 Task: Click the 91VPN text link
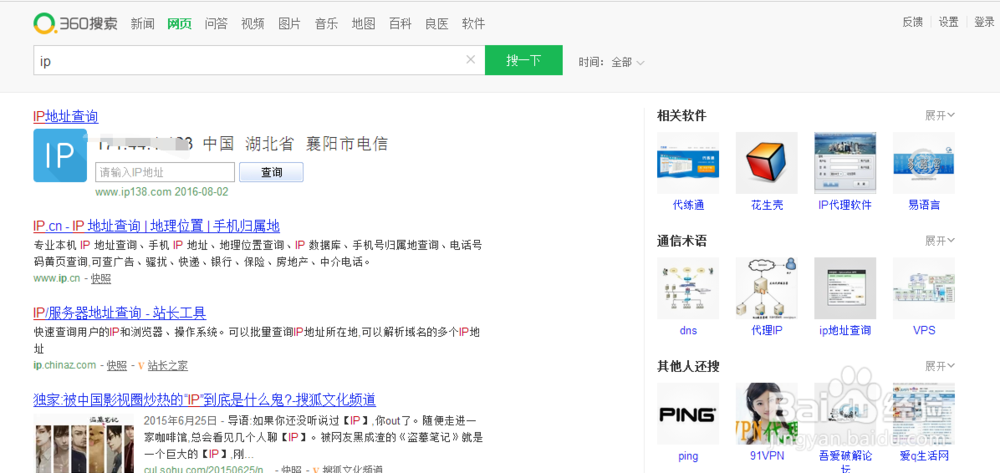[x=767, y=456]
